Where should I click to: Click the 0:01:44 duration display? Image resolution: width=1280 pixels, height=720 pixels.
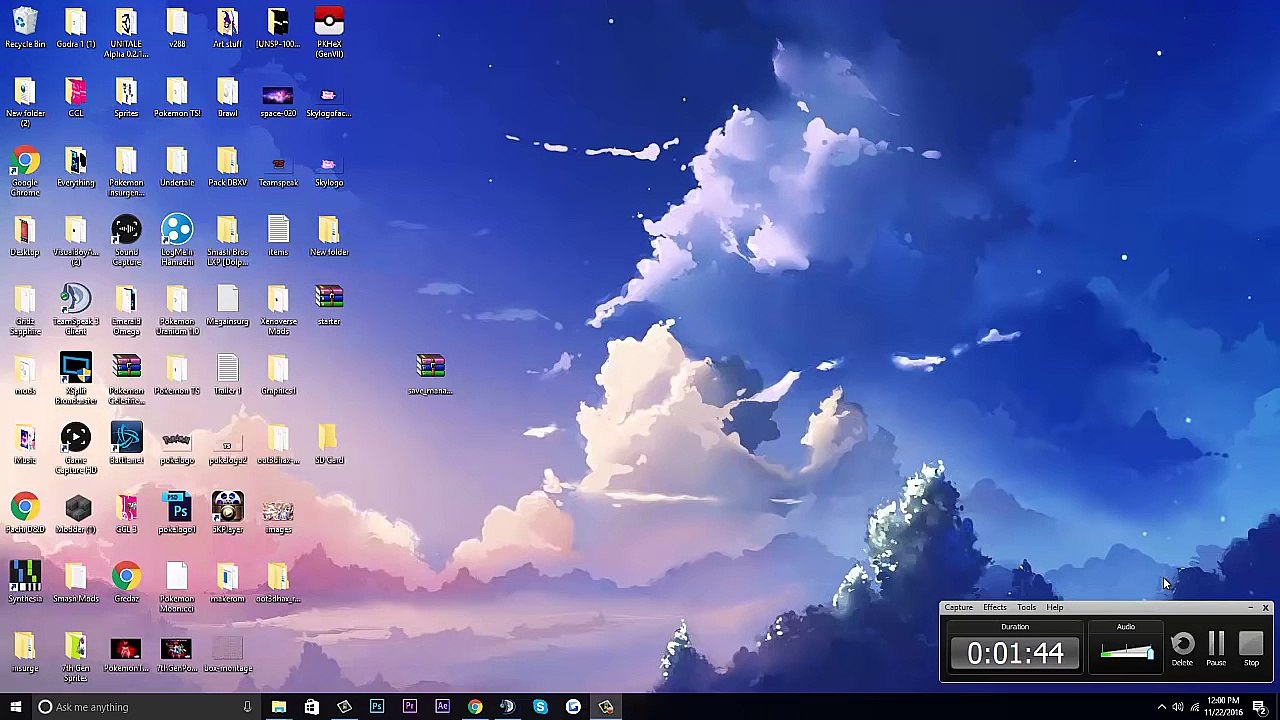coord(1015,653)
